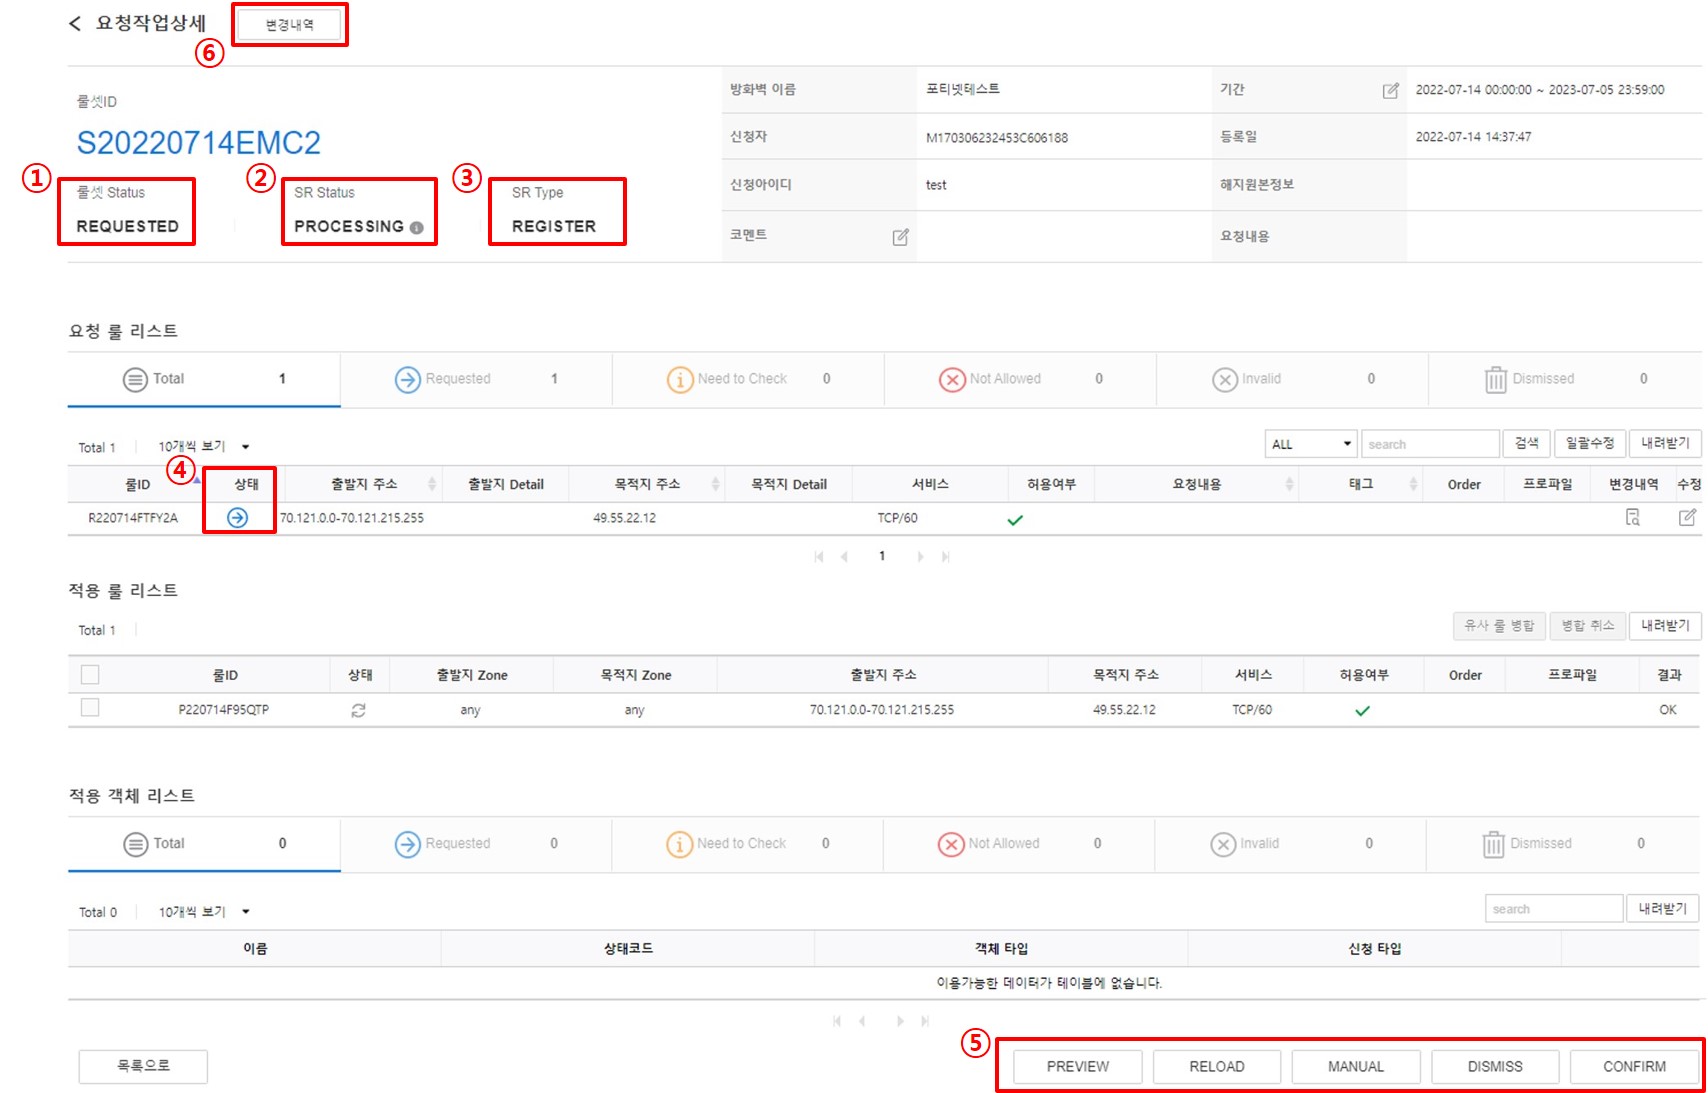1708x1093 pixels.
Task: Click 유사 룰 병합 merge similar rules button
Action: click(1499, 626)
